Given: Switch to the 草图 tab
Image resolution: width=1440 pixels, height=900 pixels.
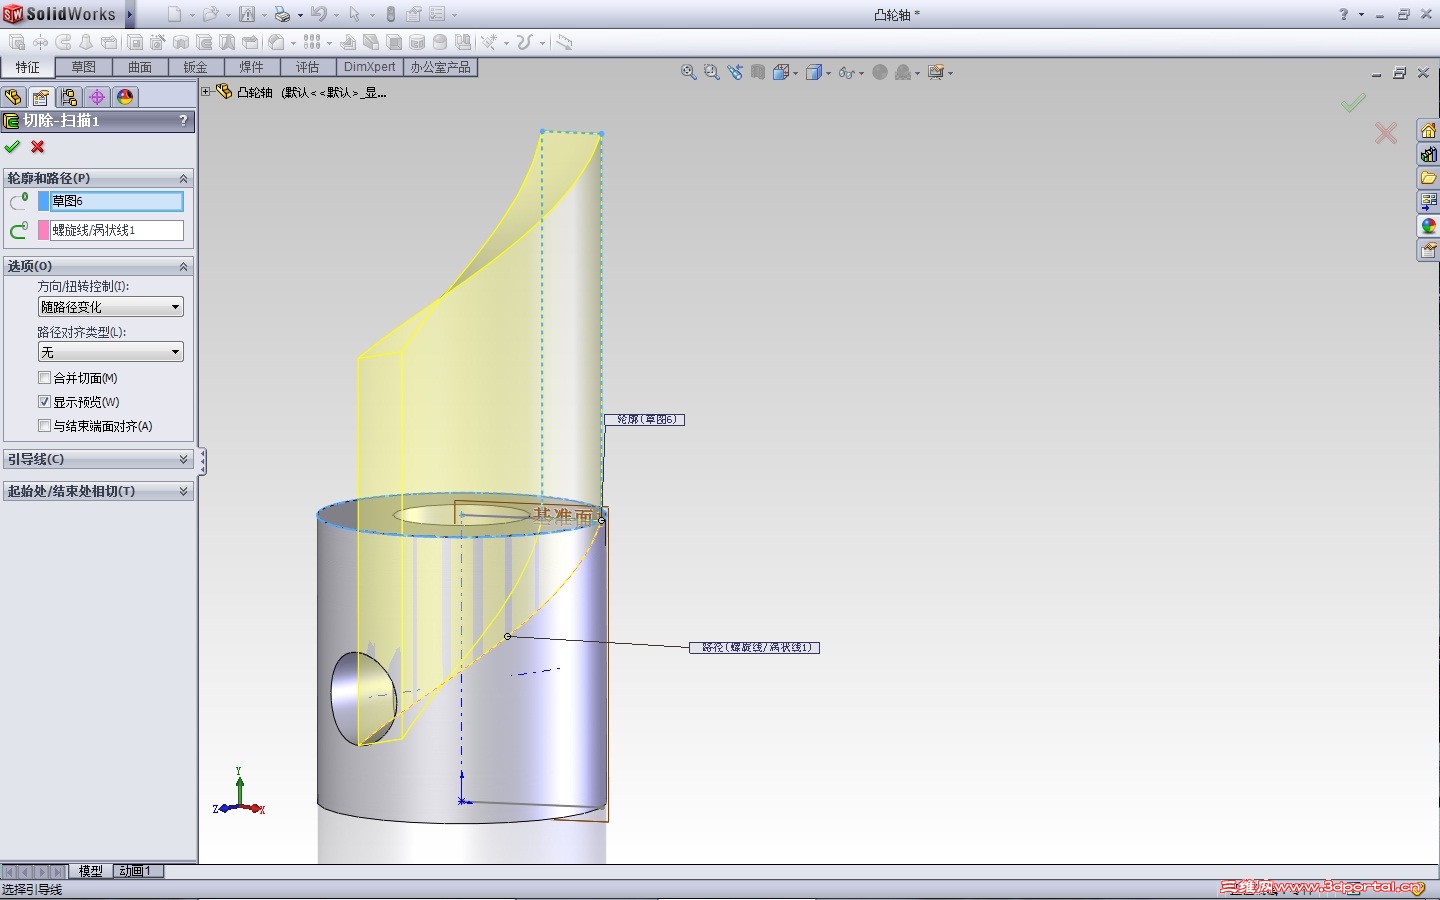Looking at the screenshot, I should [x=84, y=67].
